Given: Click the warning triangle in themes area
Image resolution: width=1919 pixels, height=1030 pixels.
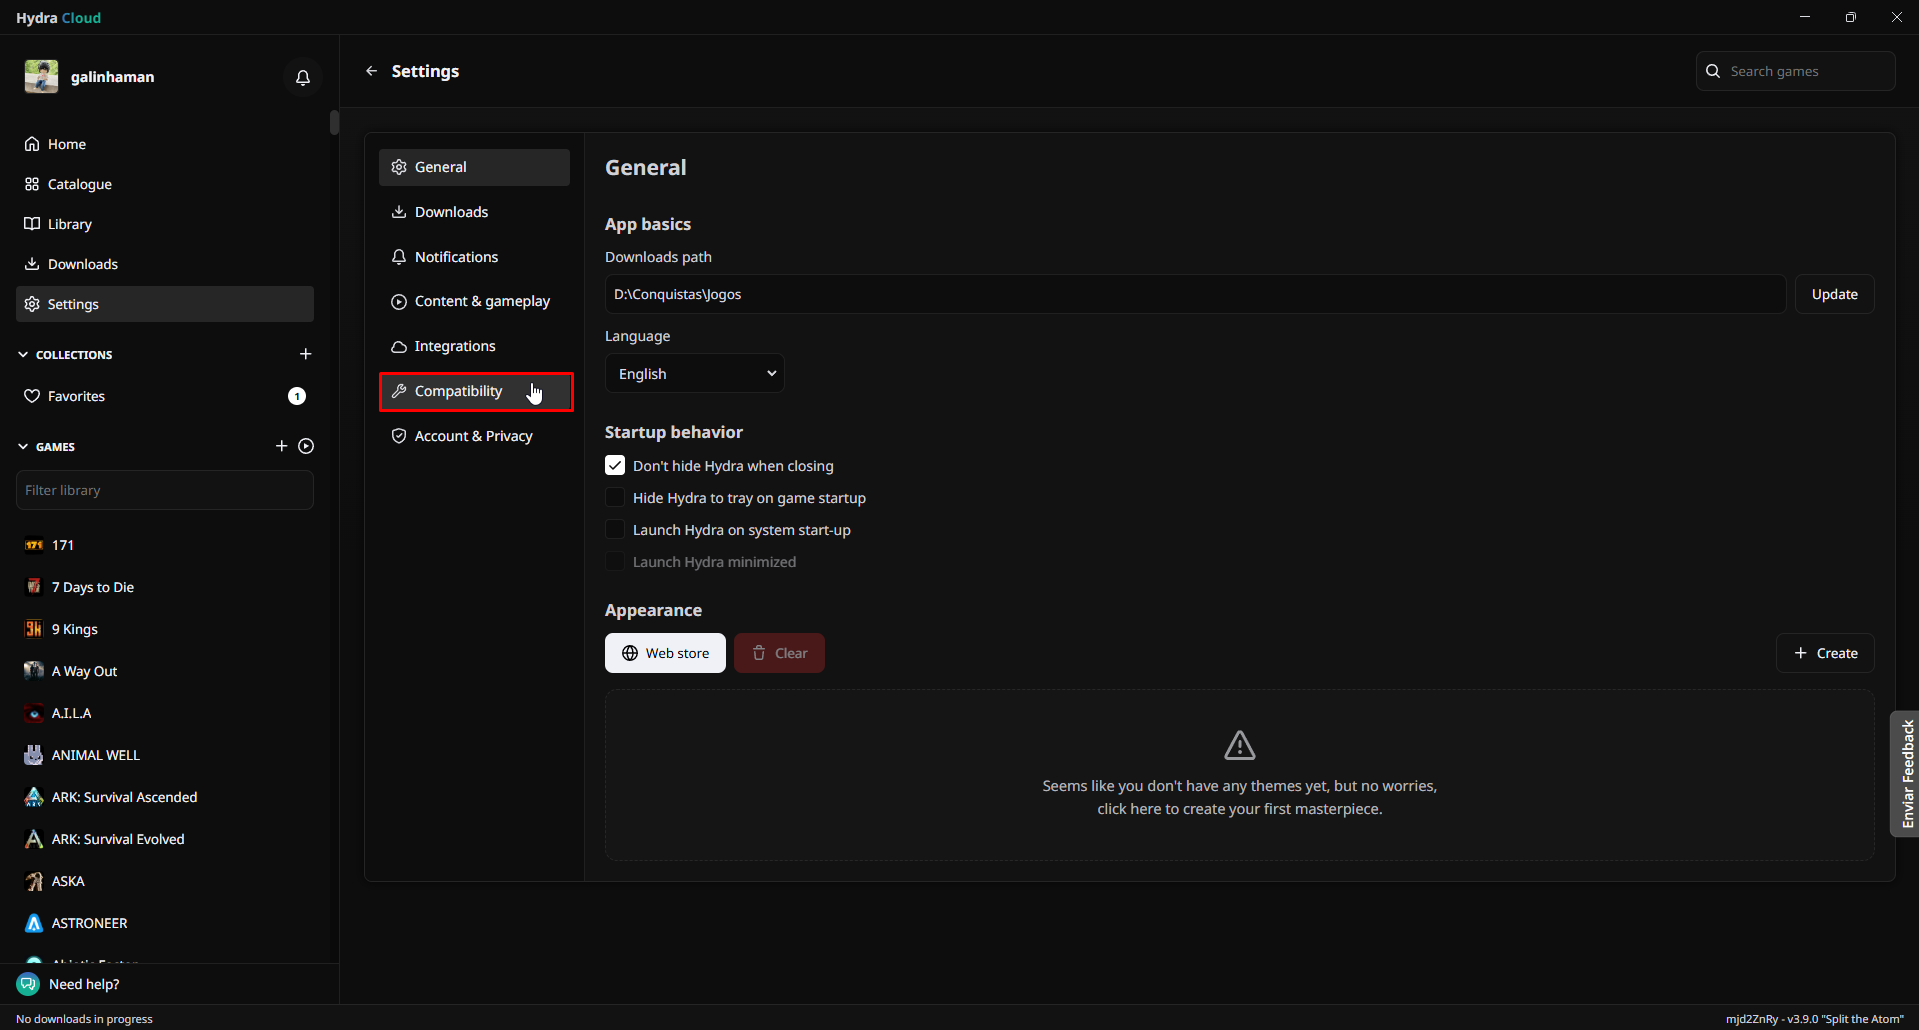Looking at the screenshot, I should tap(1239, 745).
